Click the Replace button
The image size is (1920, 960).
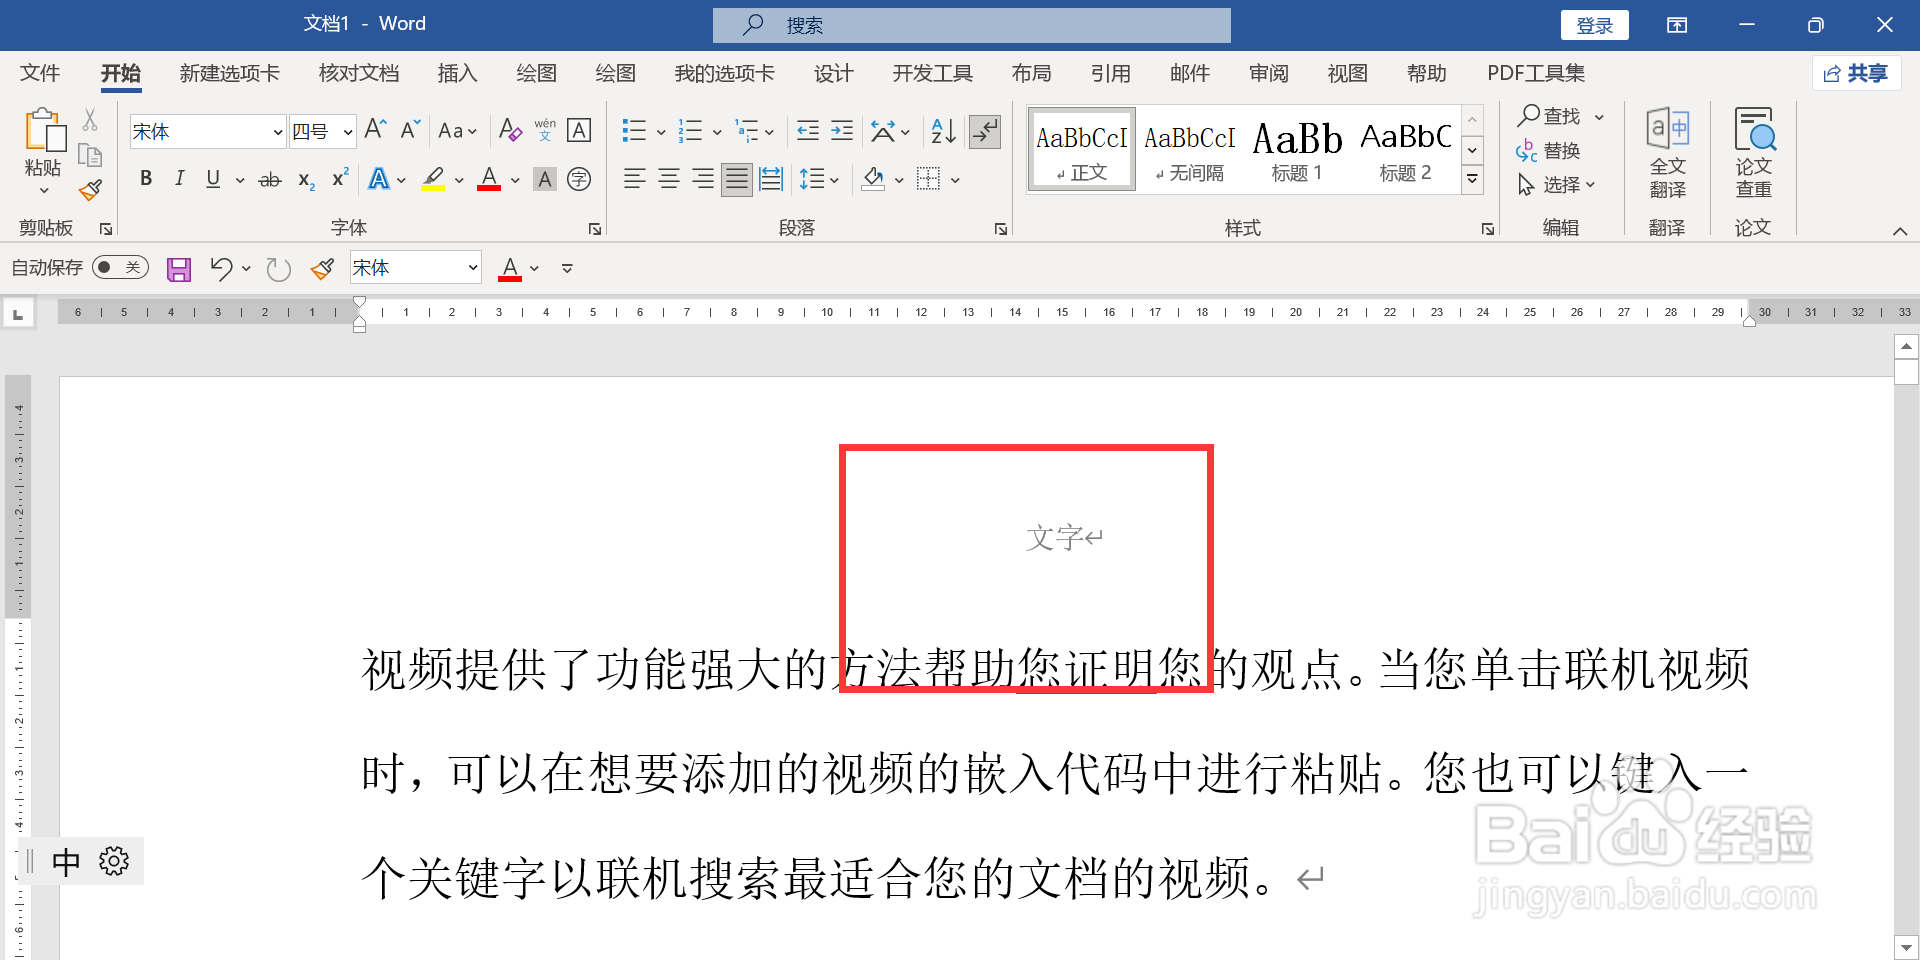[x=1548, y=151]
